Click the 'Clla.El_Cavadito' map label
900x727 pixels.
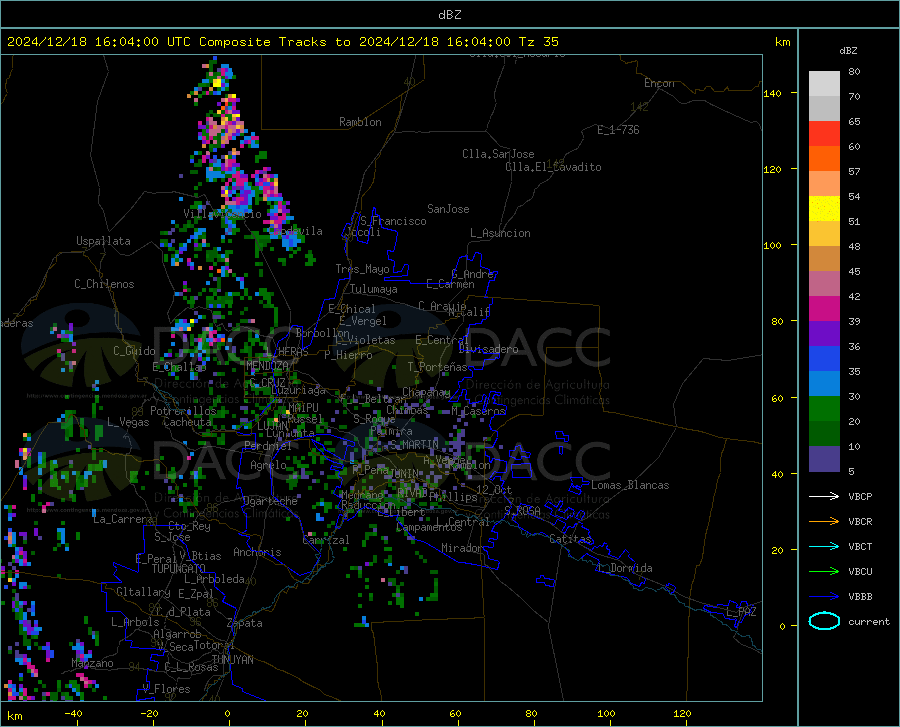click(553, 167)
